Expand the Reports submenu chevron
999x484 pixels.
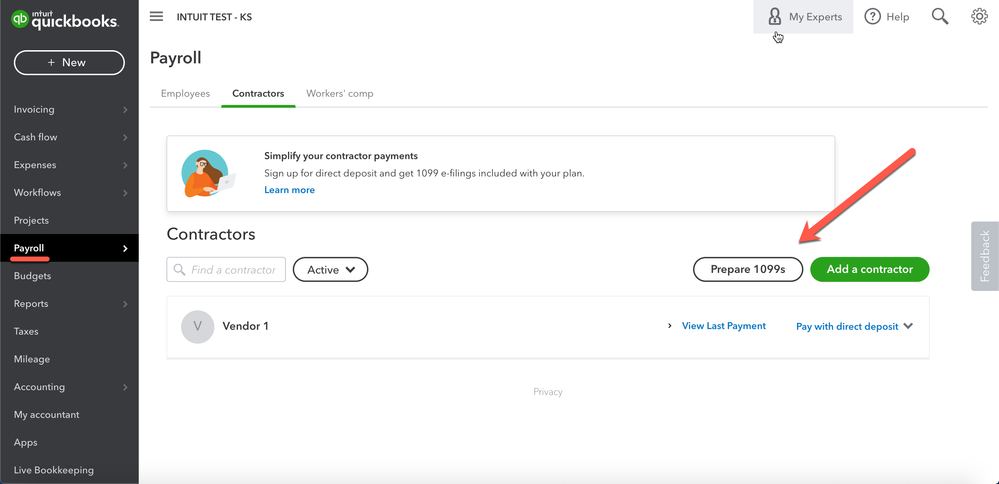coord(124,304)
